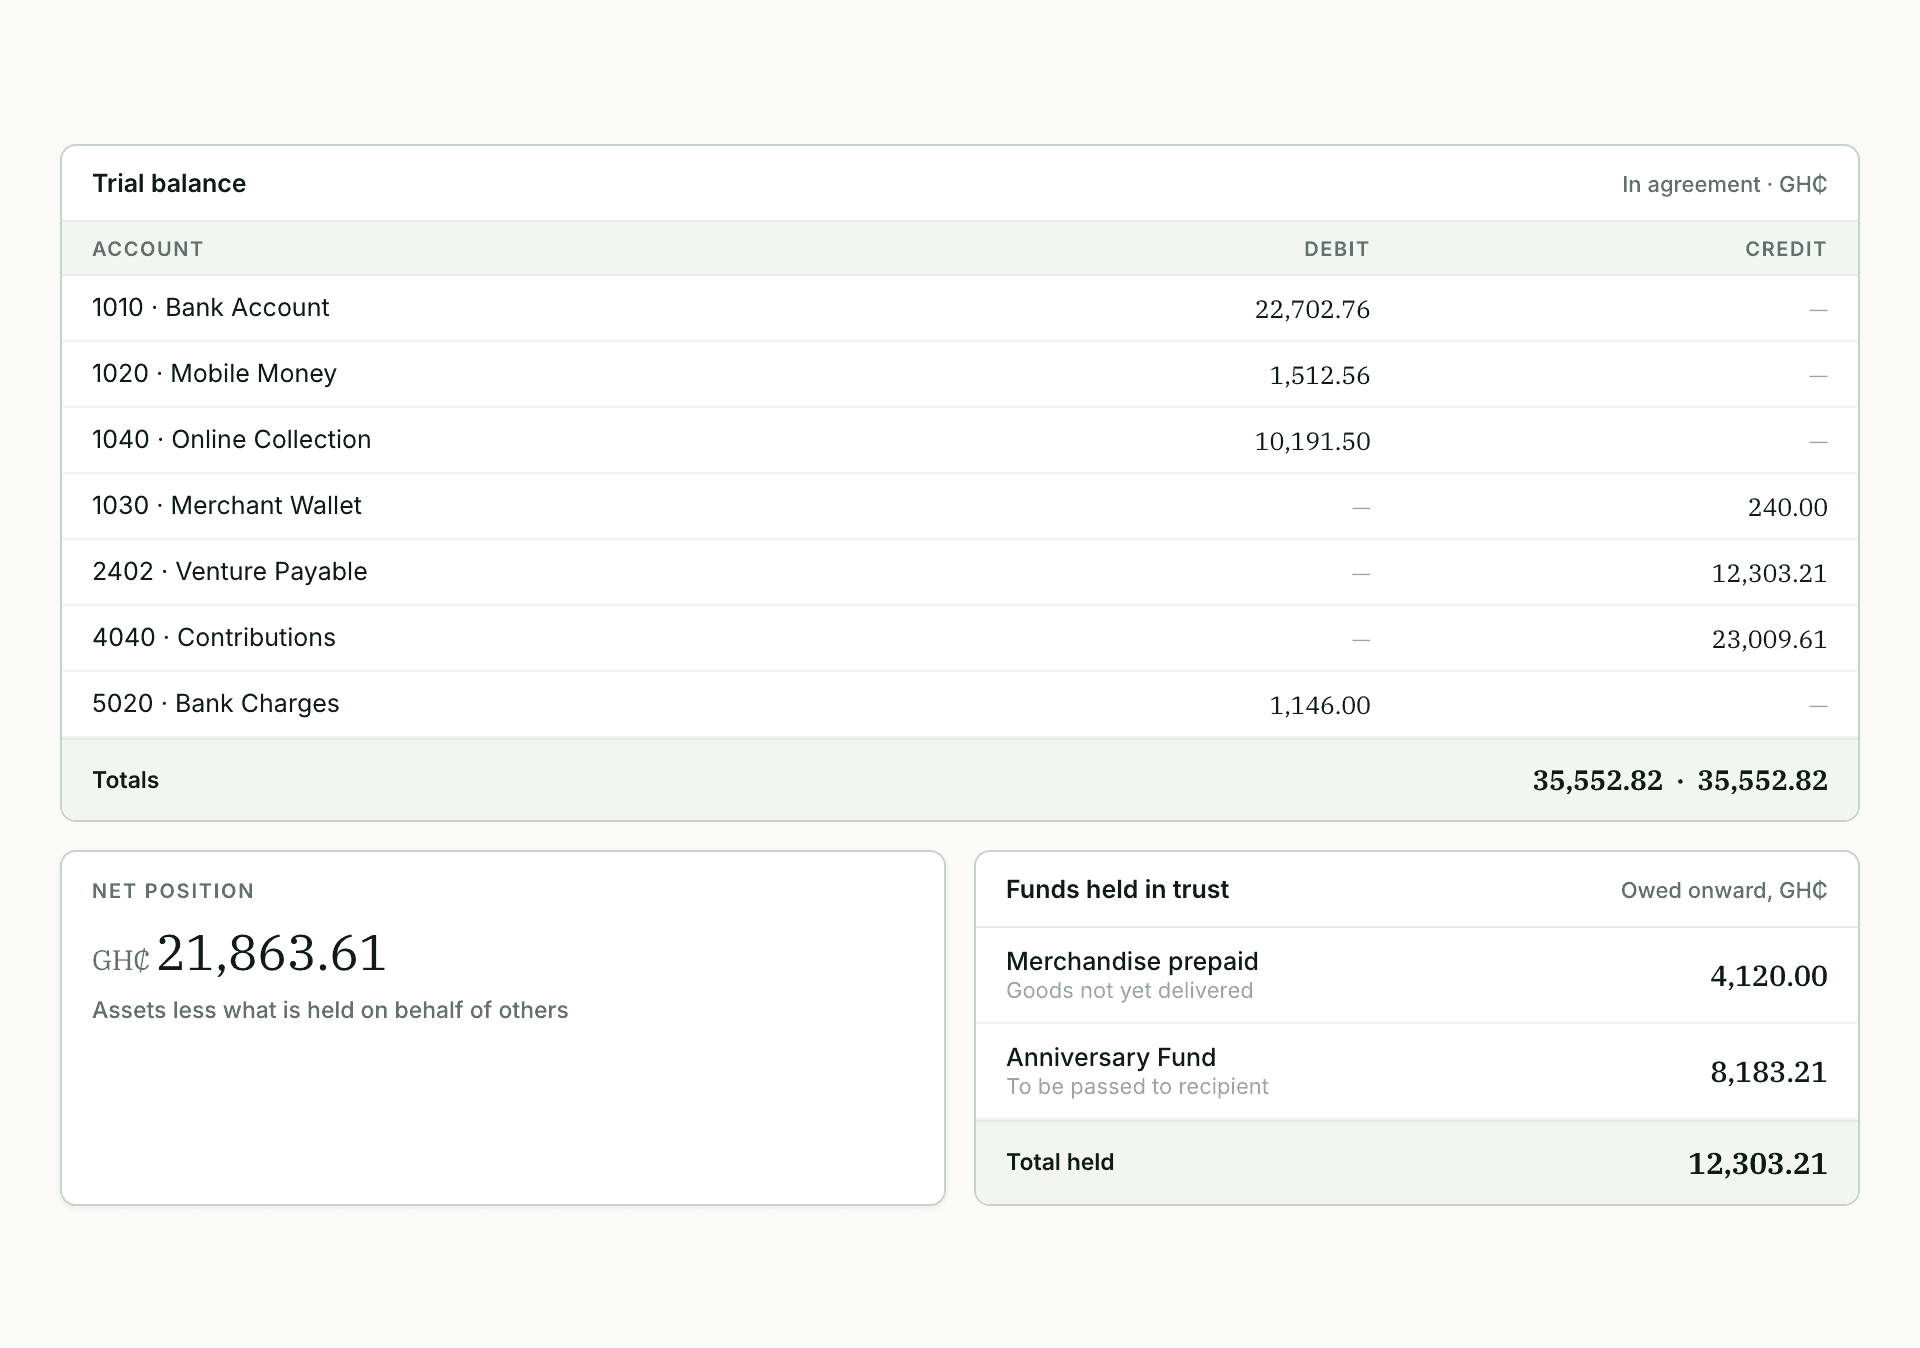
Task: Click the 'NET POSITION' label
Action: coord(173,891)
